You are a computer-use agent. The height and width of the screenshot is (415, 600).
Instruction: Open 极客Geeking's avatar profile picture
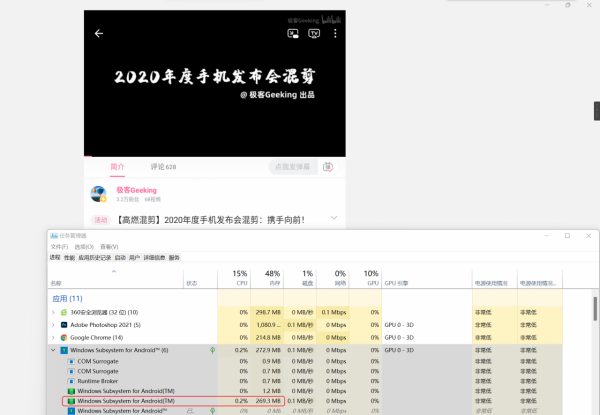[x=98, y=194]
